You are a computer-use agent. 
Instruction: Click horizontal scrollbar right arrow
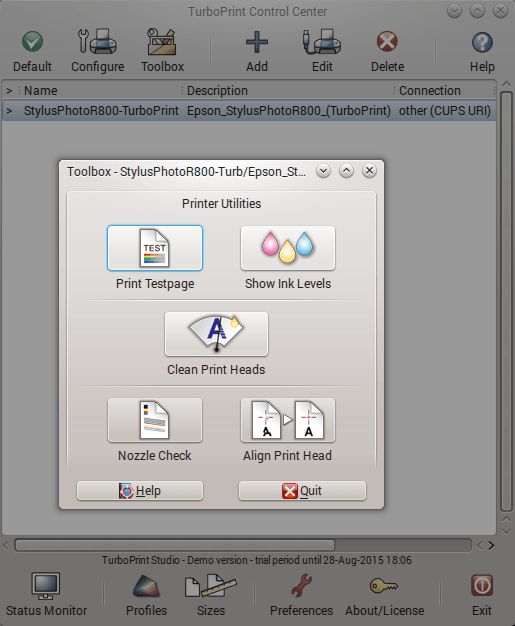491,545
